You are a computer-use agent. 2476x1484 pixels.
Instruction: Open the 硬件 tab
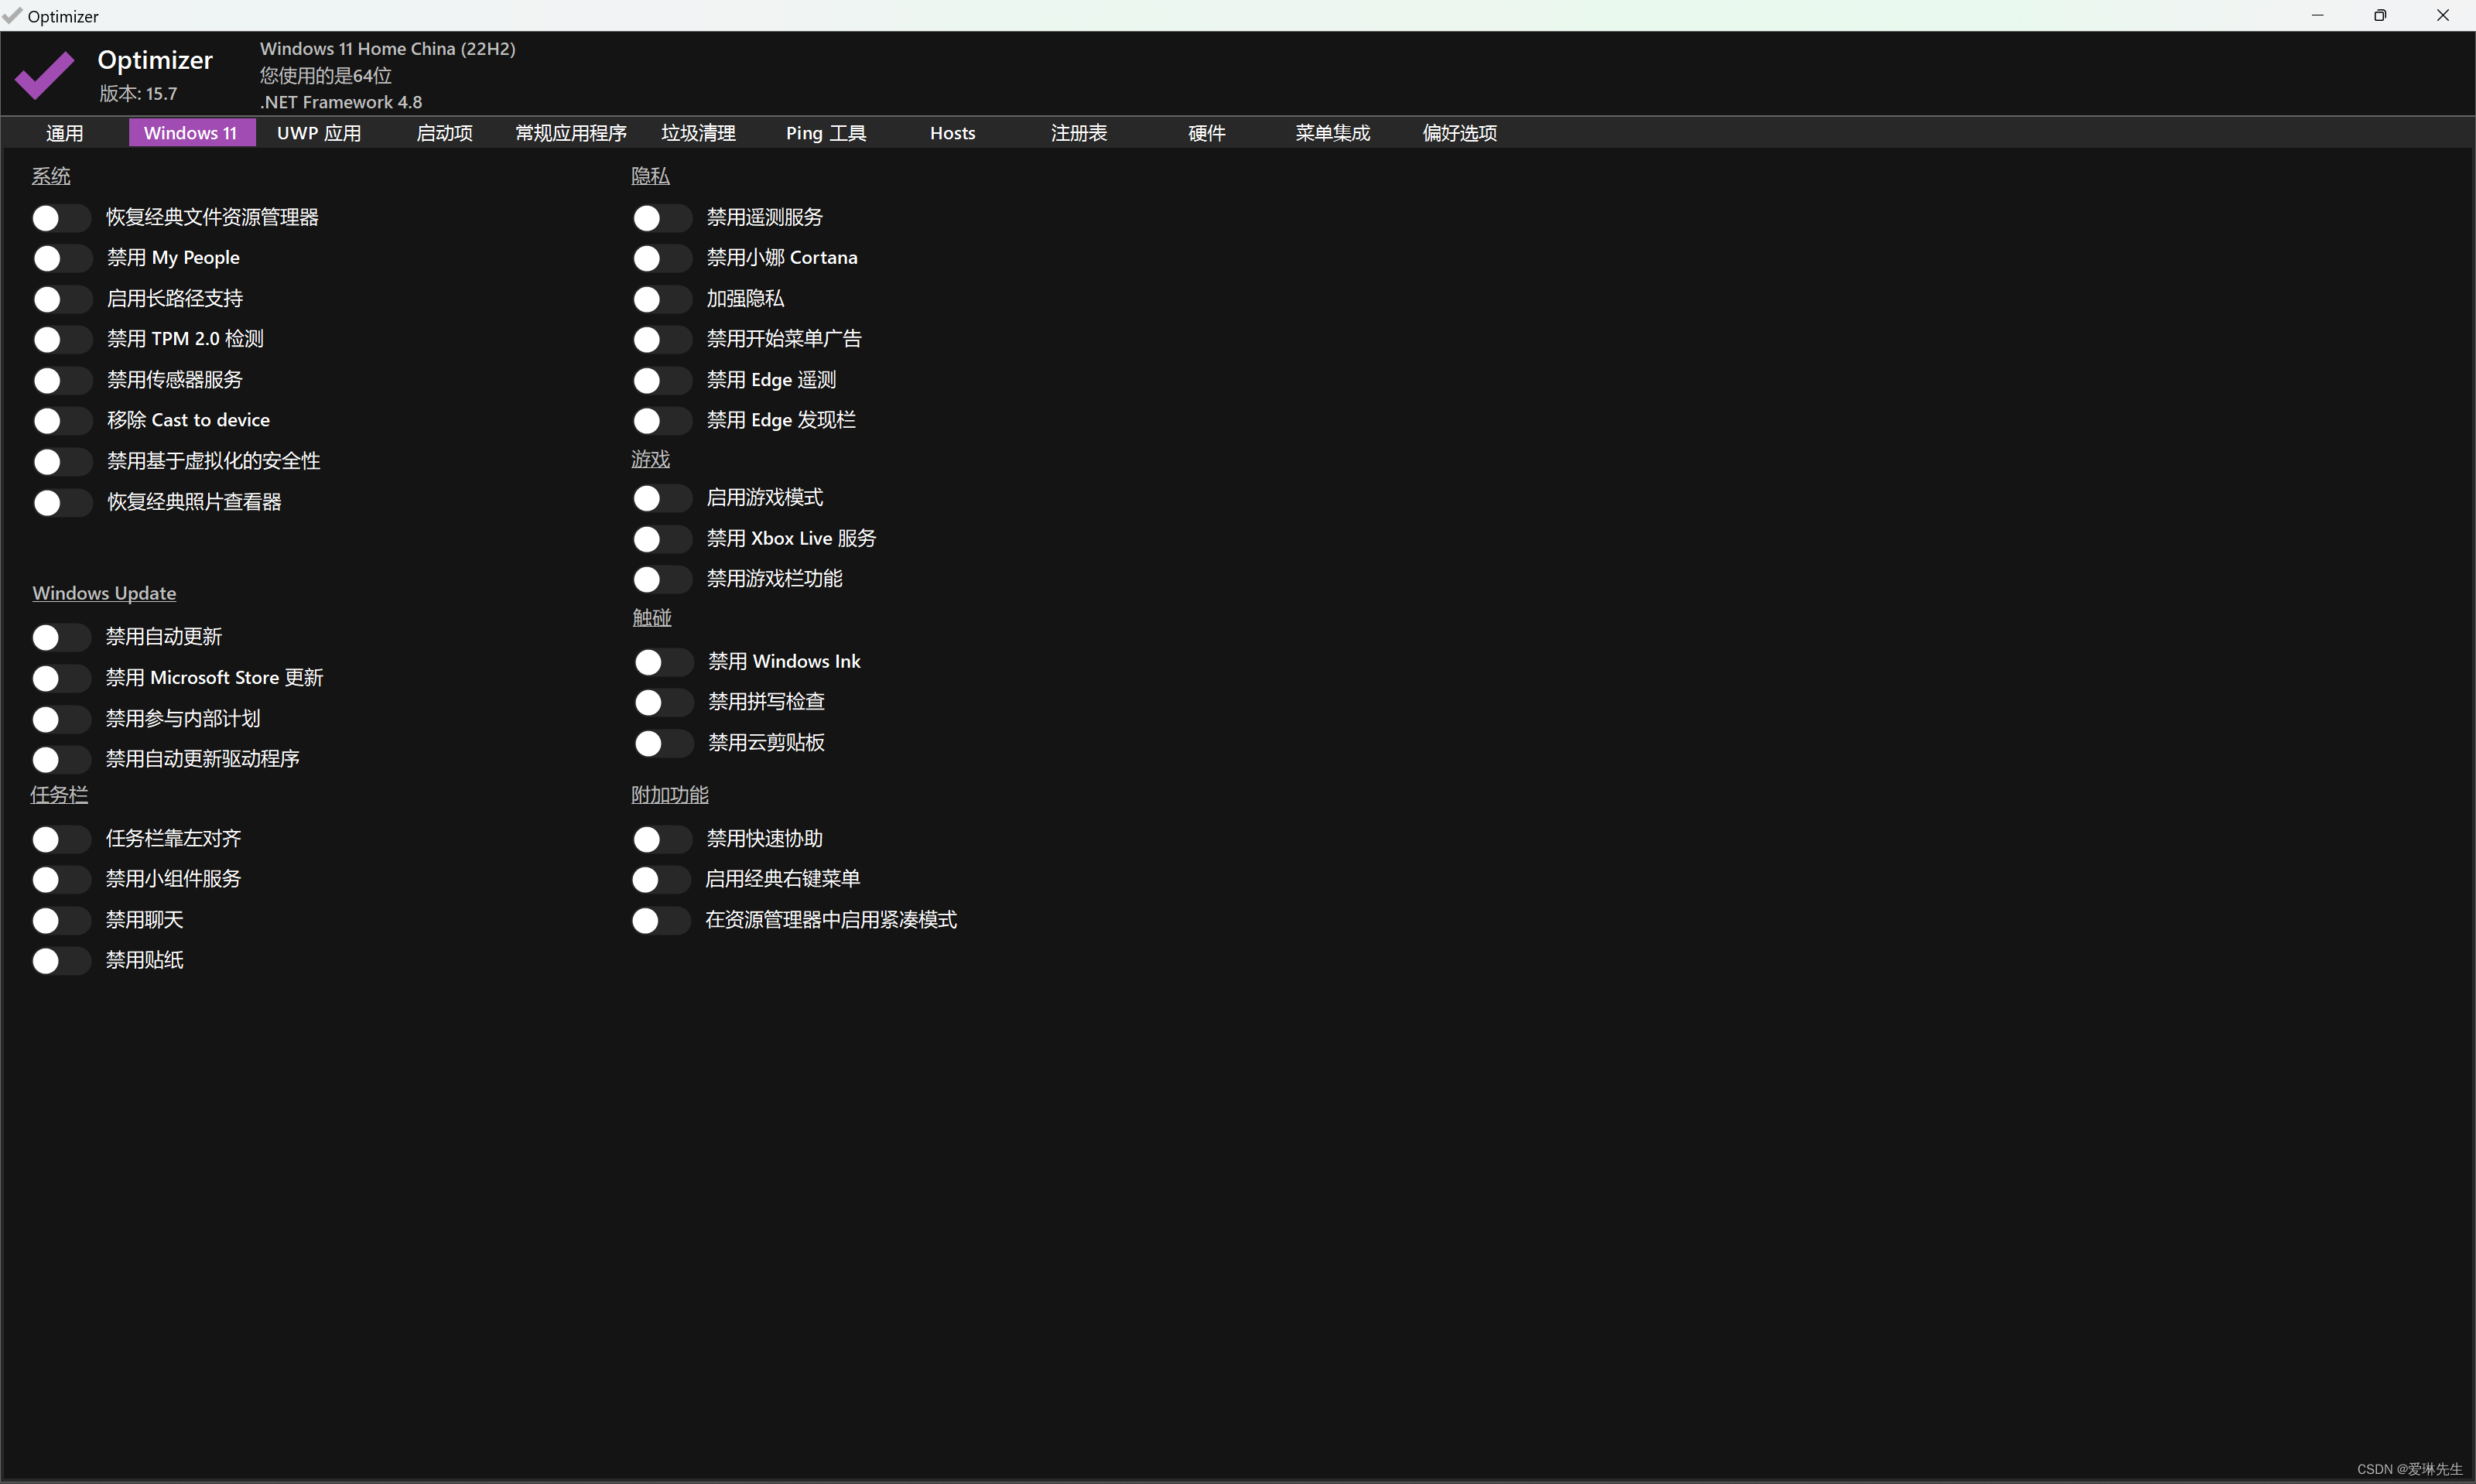[x=1207, y=133]
